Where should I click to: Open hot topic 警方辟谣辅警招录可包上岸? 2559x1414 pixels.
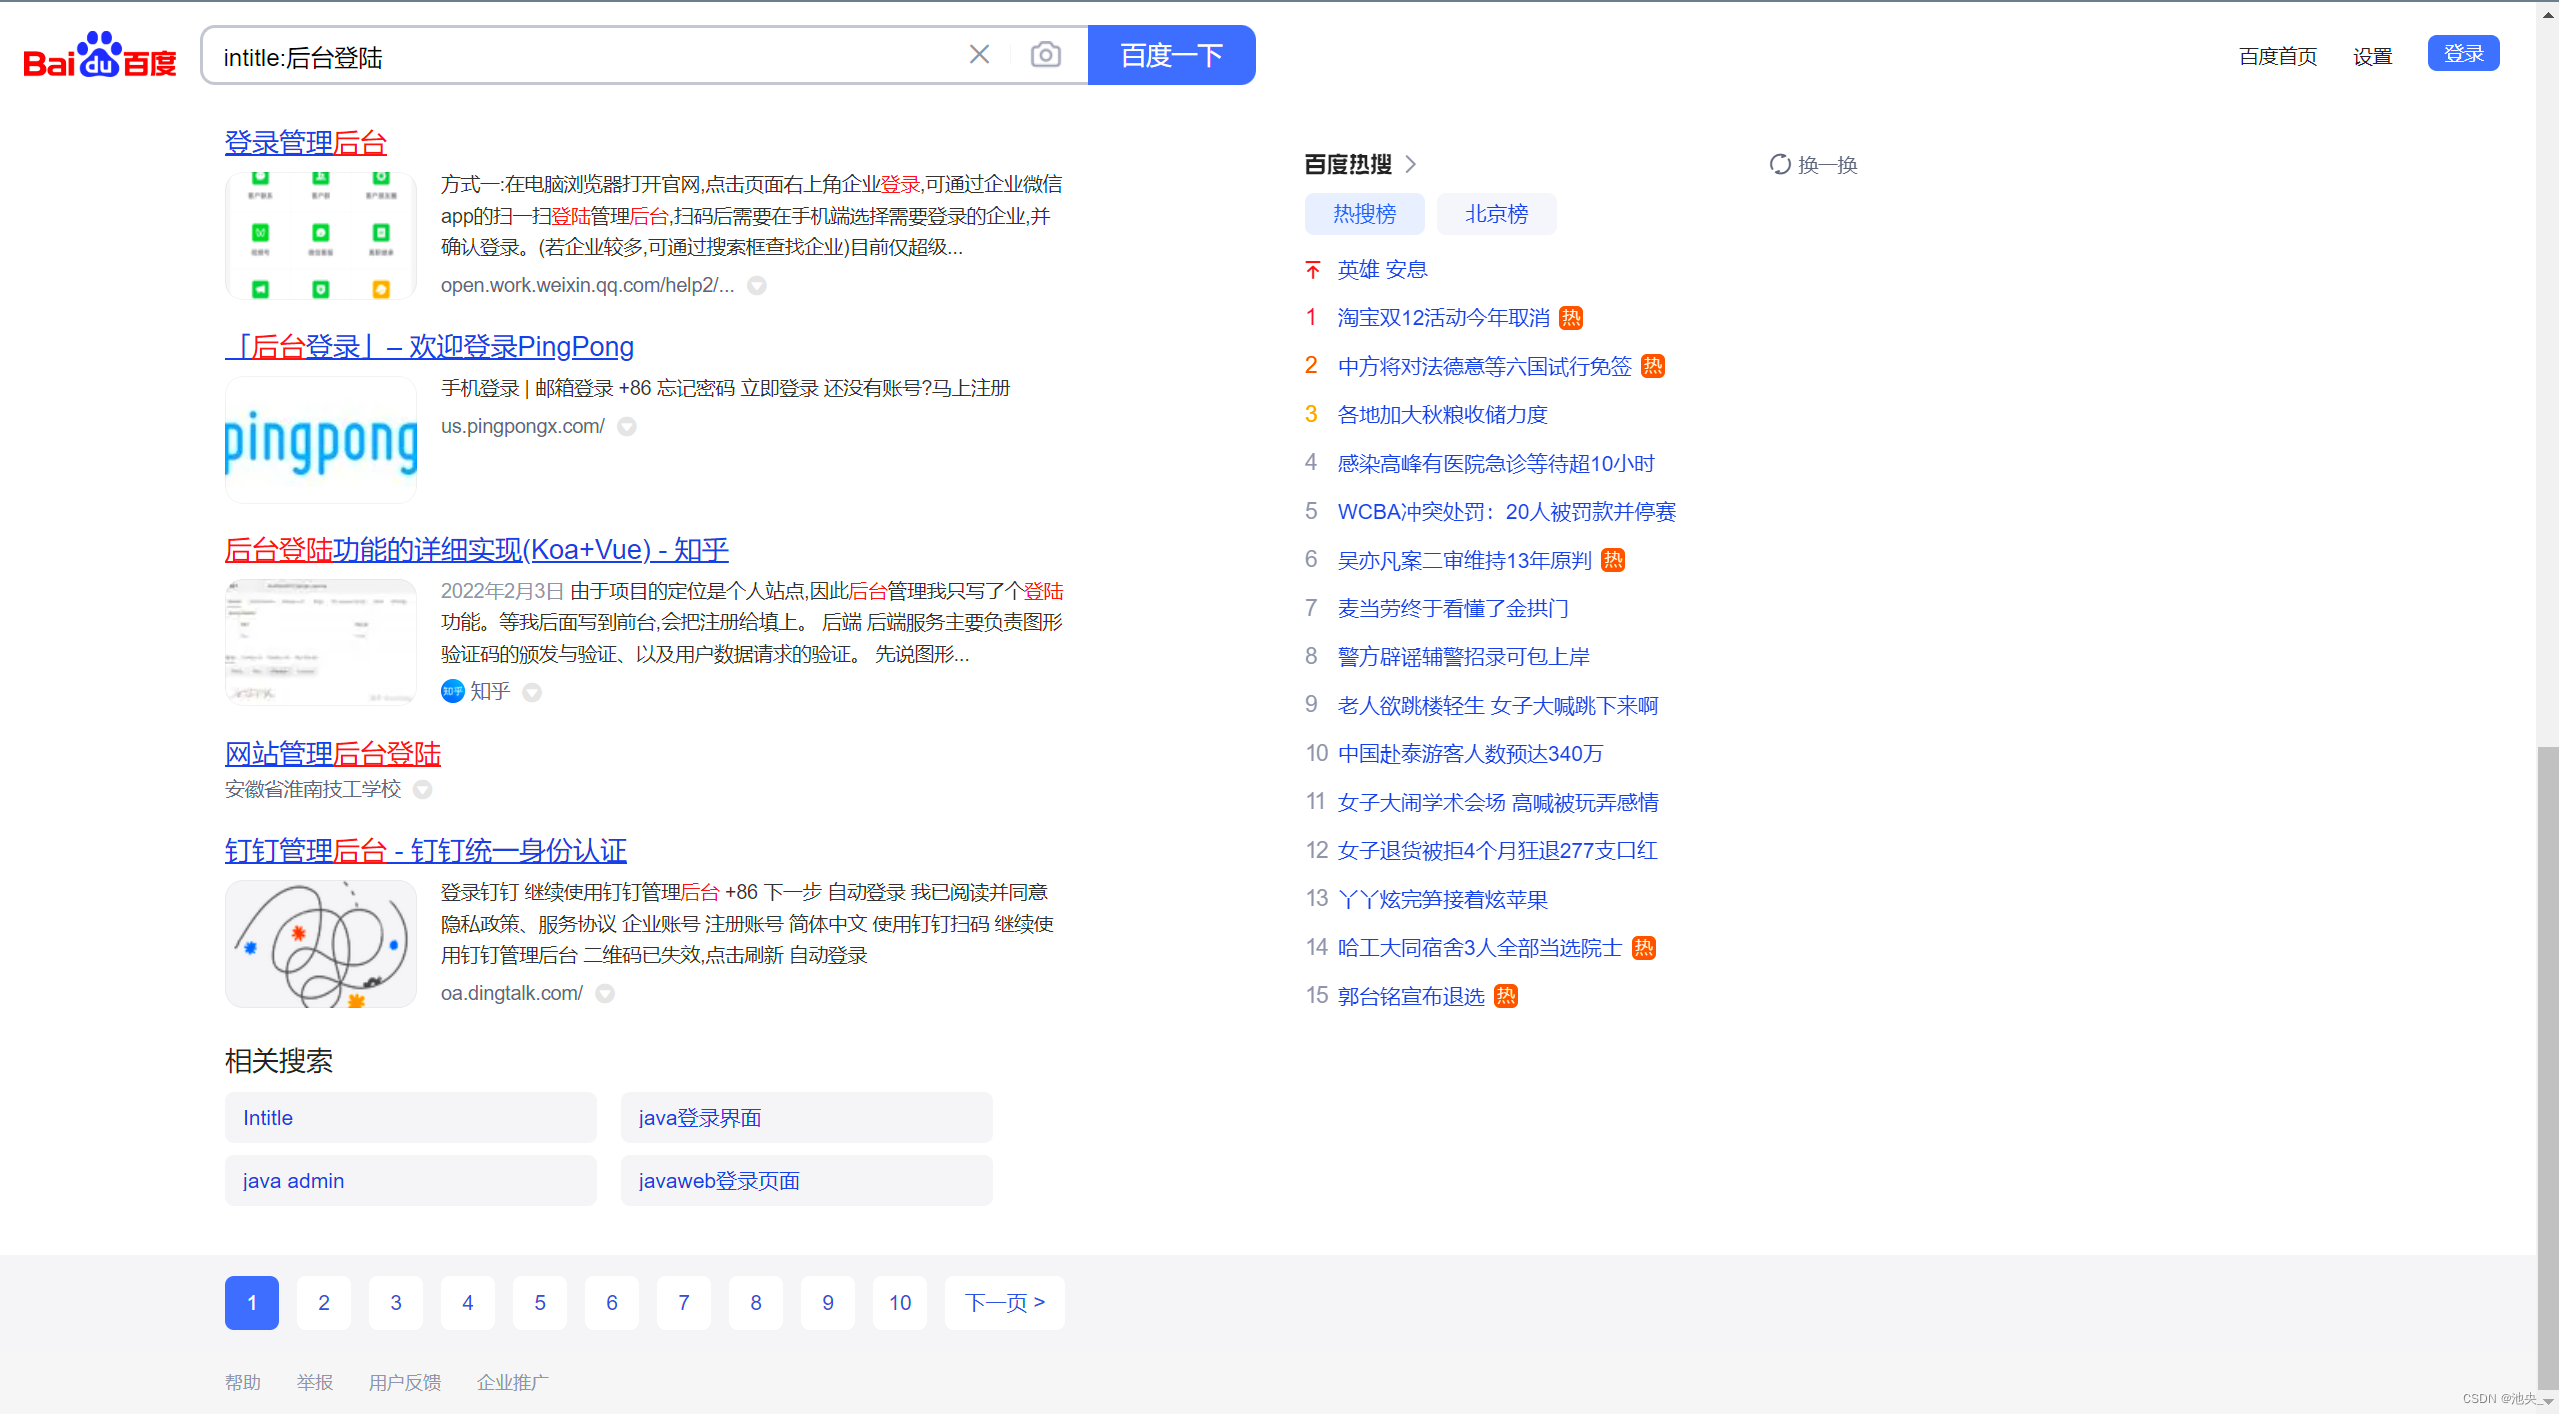tap(1464, 657)
